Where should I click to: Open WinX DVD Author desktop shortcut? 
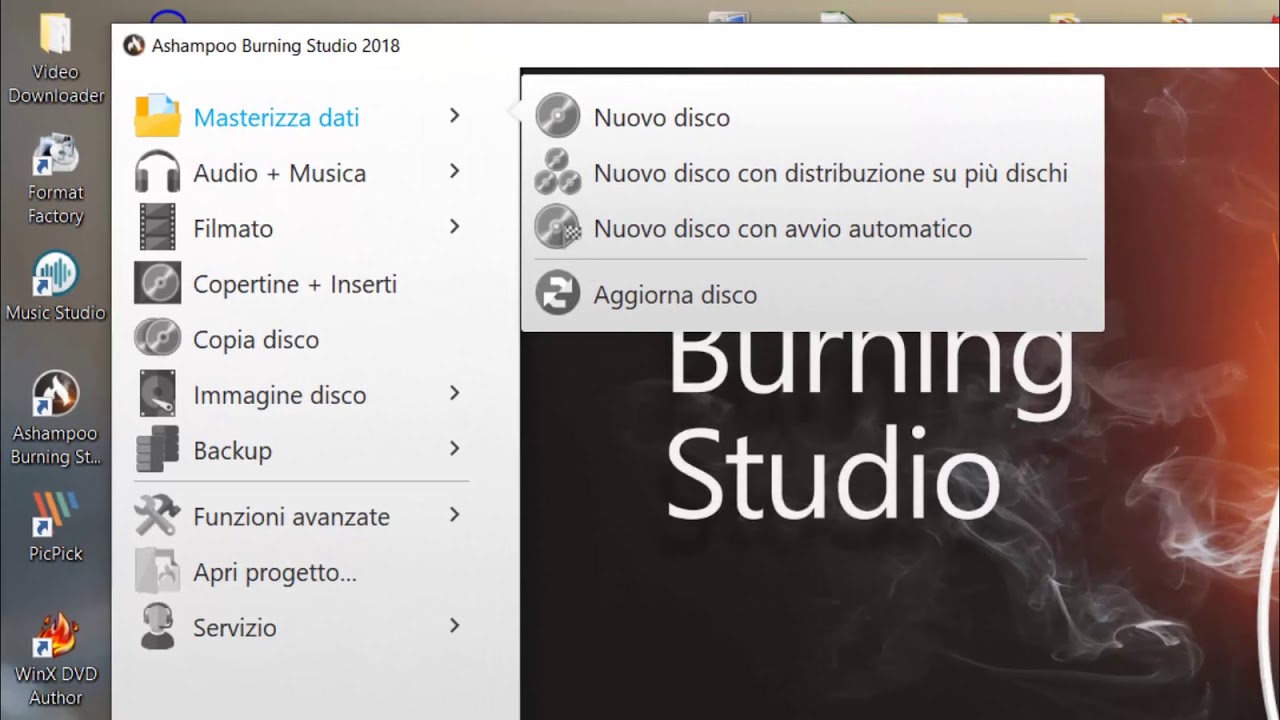pyautogui.click(x=56, y=660)
